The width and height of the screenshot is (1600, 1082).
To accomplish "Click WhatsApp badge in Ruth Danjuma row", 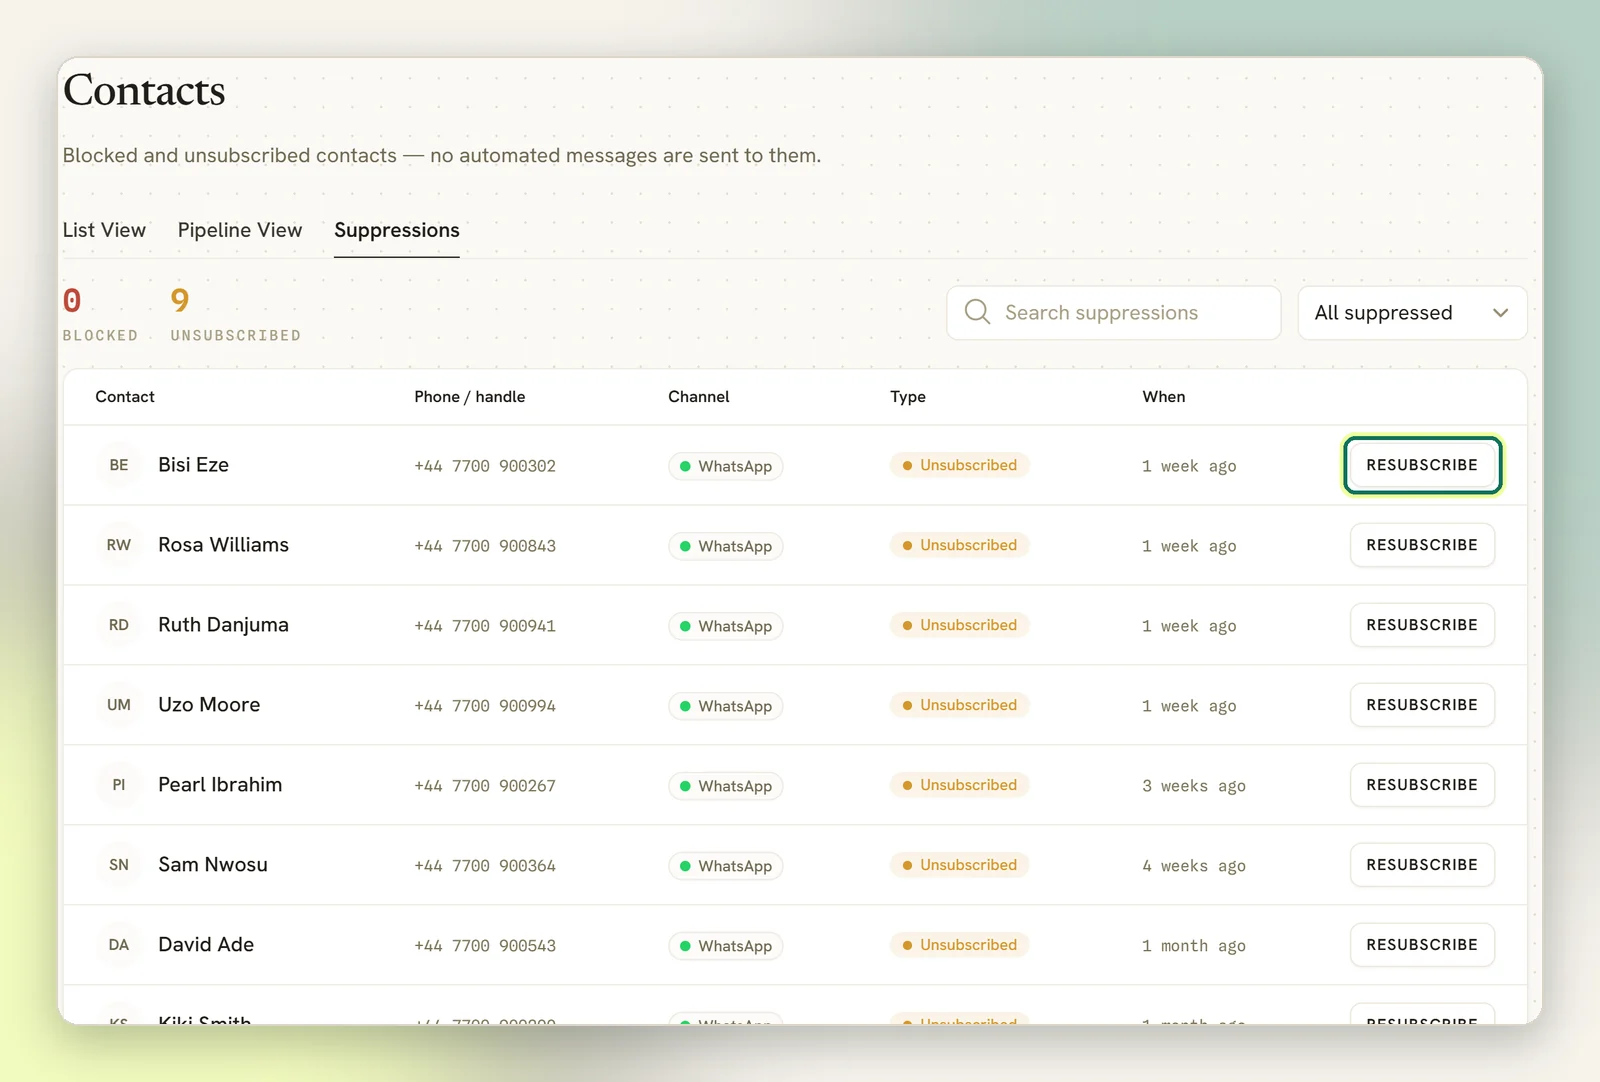I will coord(726,626).
